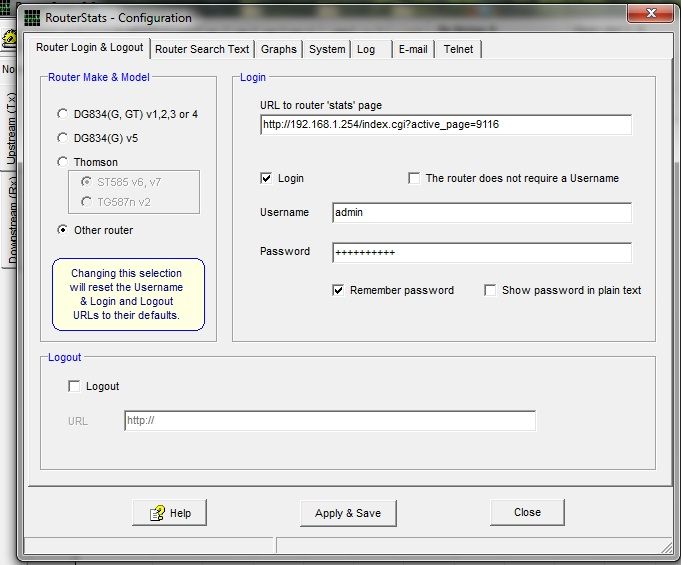Select DG834(G, GT) v1,2,3 or 4 radio button

tap(64, 114)
